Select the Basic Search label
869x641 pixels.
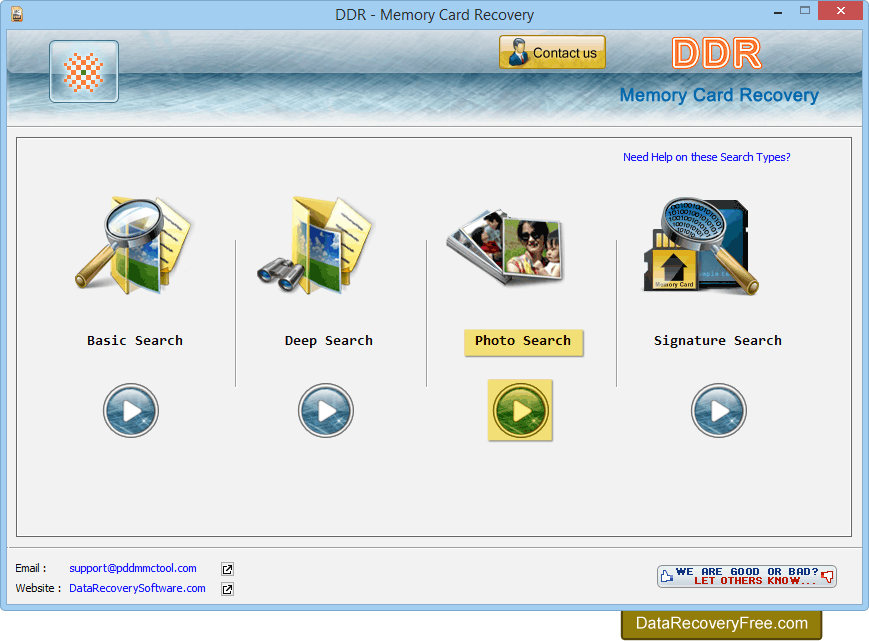pos(135,341)
